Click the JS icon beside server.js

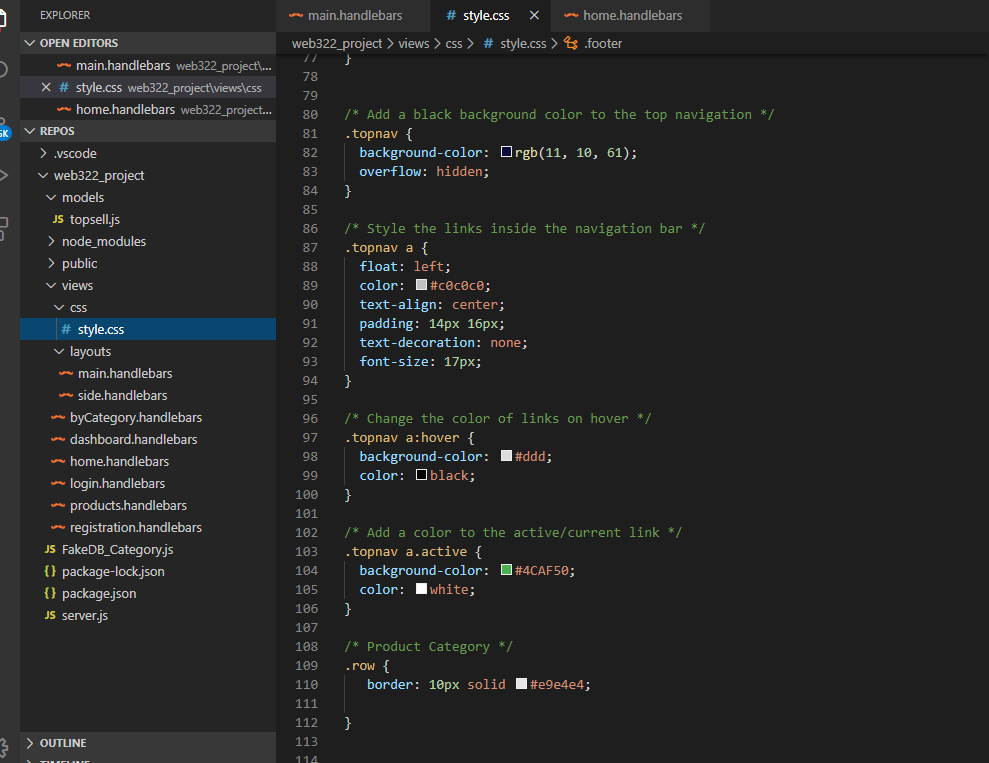click(x=49, y=615)
